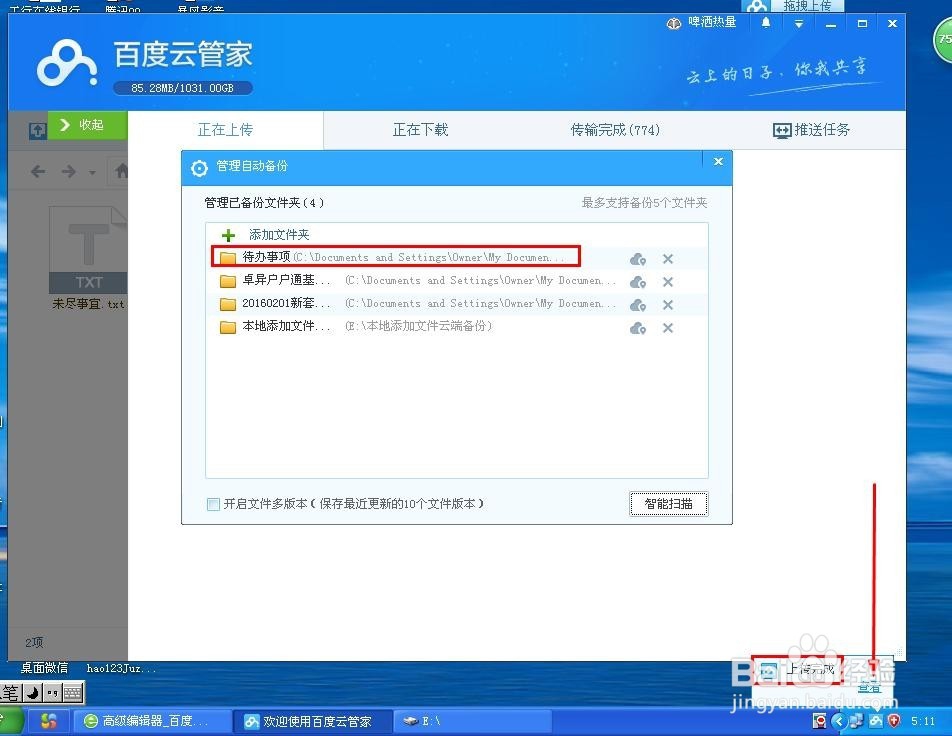Click the 查看 link in upload complete popup
Screen dimensions: 952x736
(868, 687)
